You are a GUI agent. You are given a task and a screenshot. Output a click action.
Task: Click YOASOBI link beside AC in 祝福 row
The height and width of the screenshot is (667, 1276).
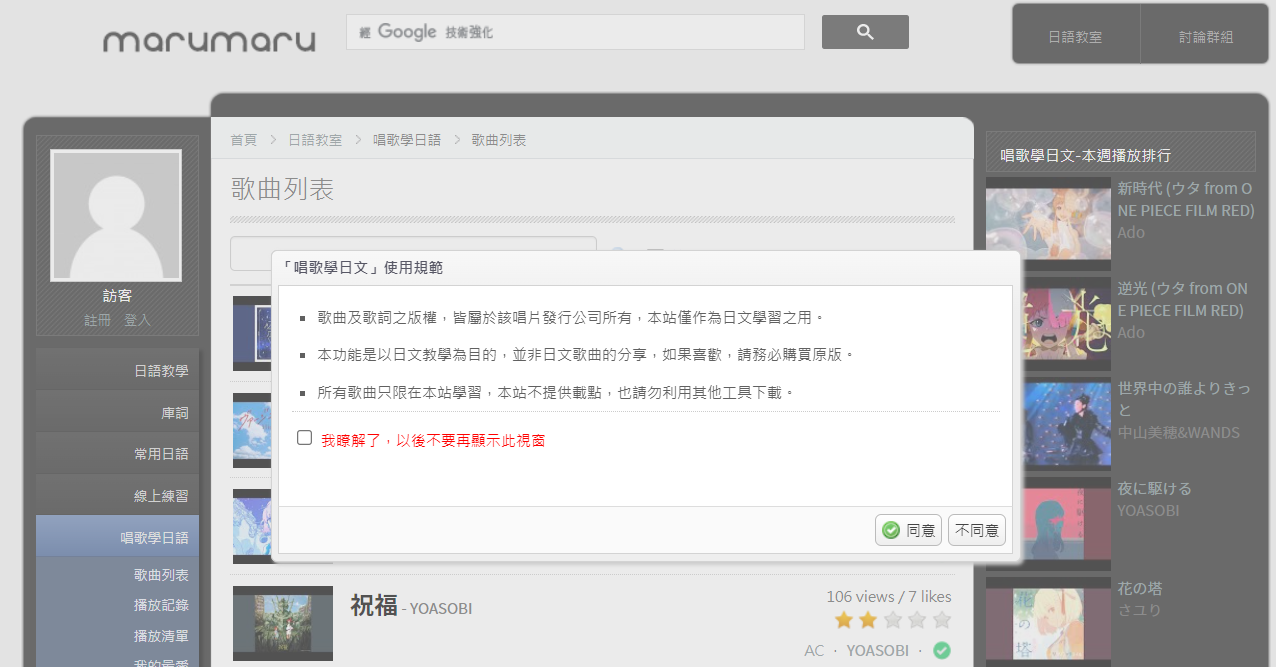(x=878, y=650)
